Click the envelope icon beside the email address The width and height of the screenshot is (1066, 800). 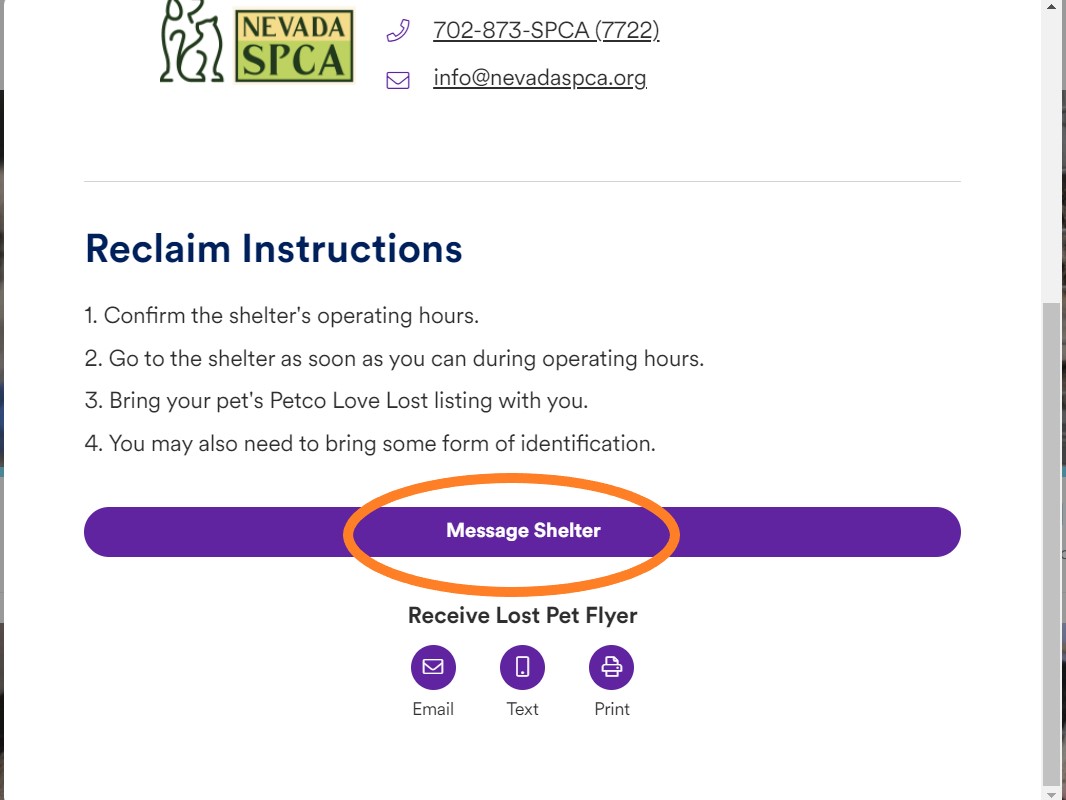tap(398, 80)
